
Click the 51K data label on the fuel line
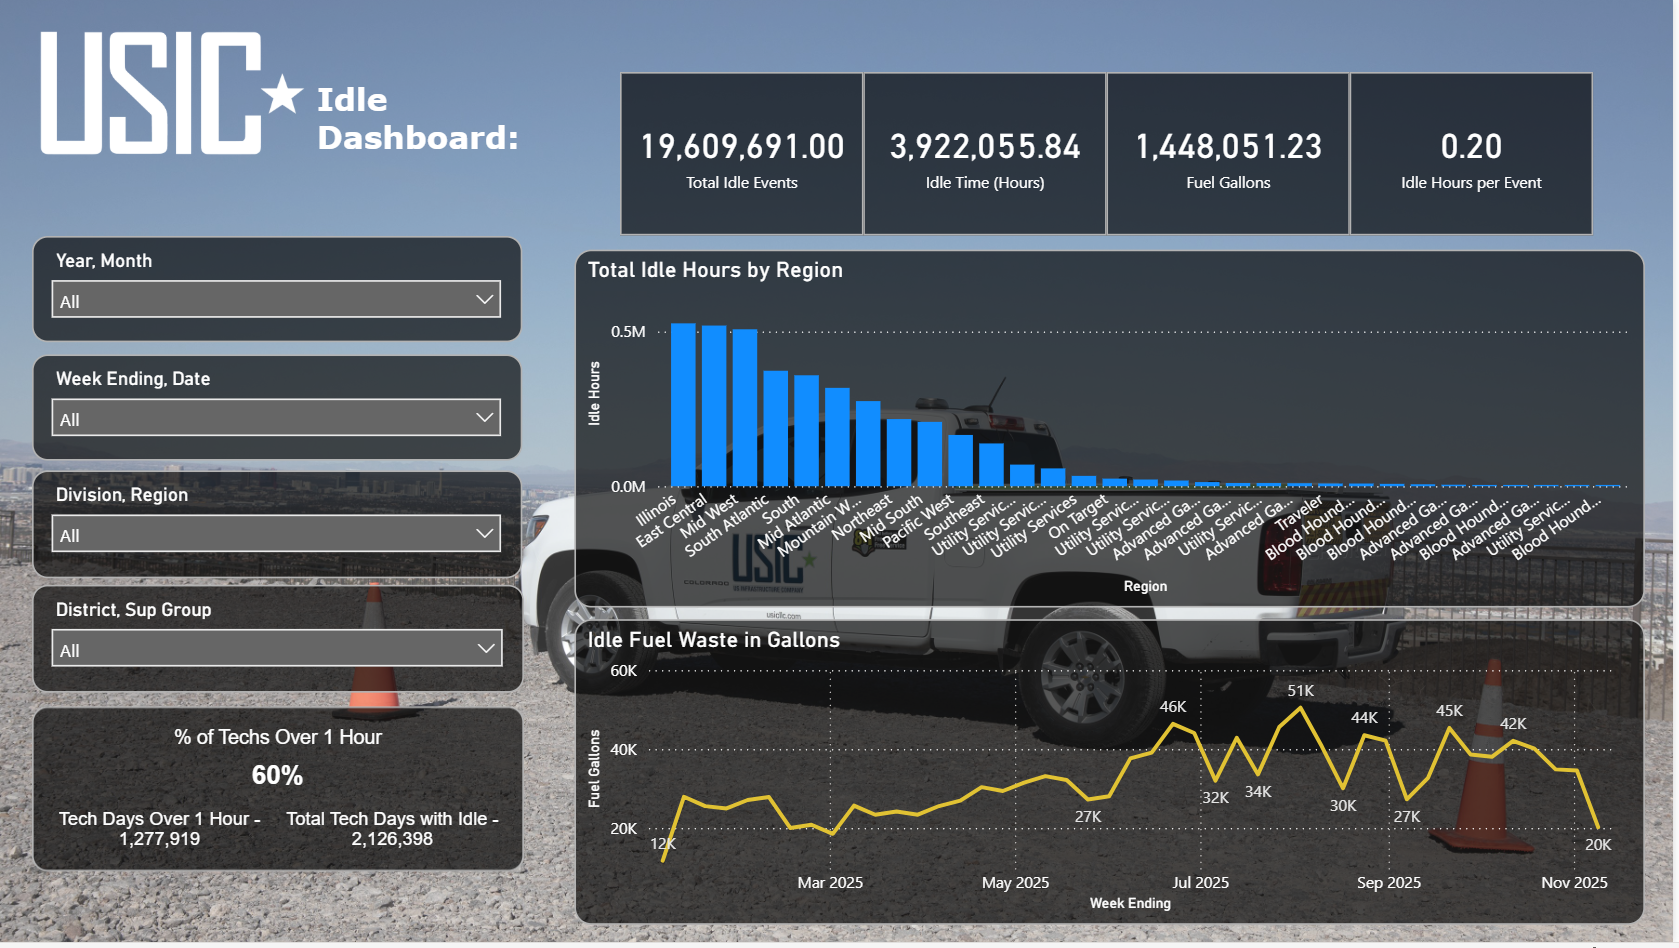pos(1300,691)
